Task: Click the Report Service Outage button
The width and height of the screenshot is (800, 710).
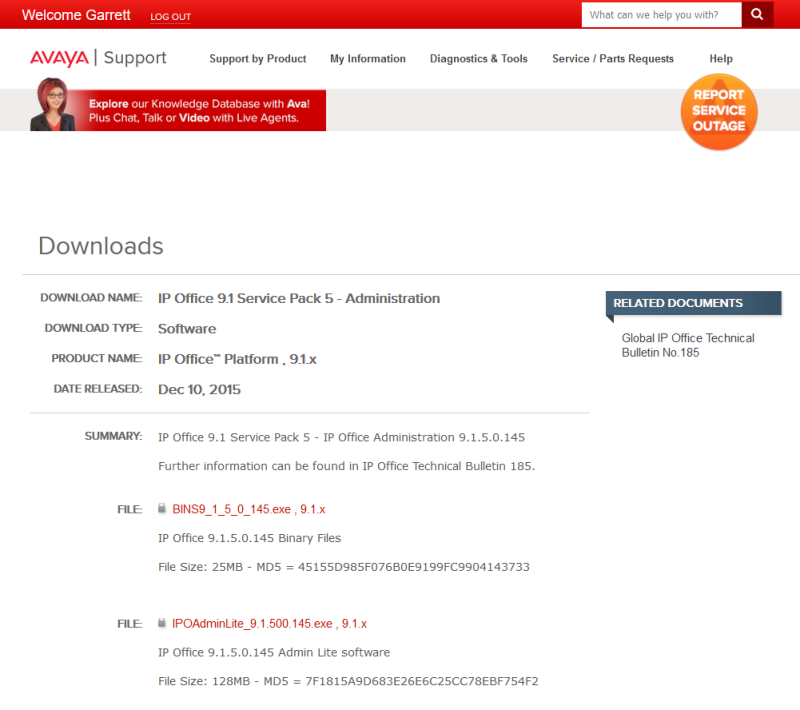Action: click(719, 111)
